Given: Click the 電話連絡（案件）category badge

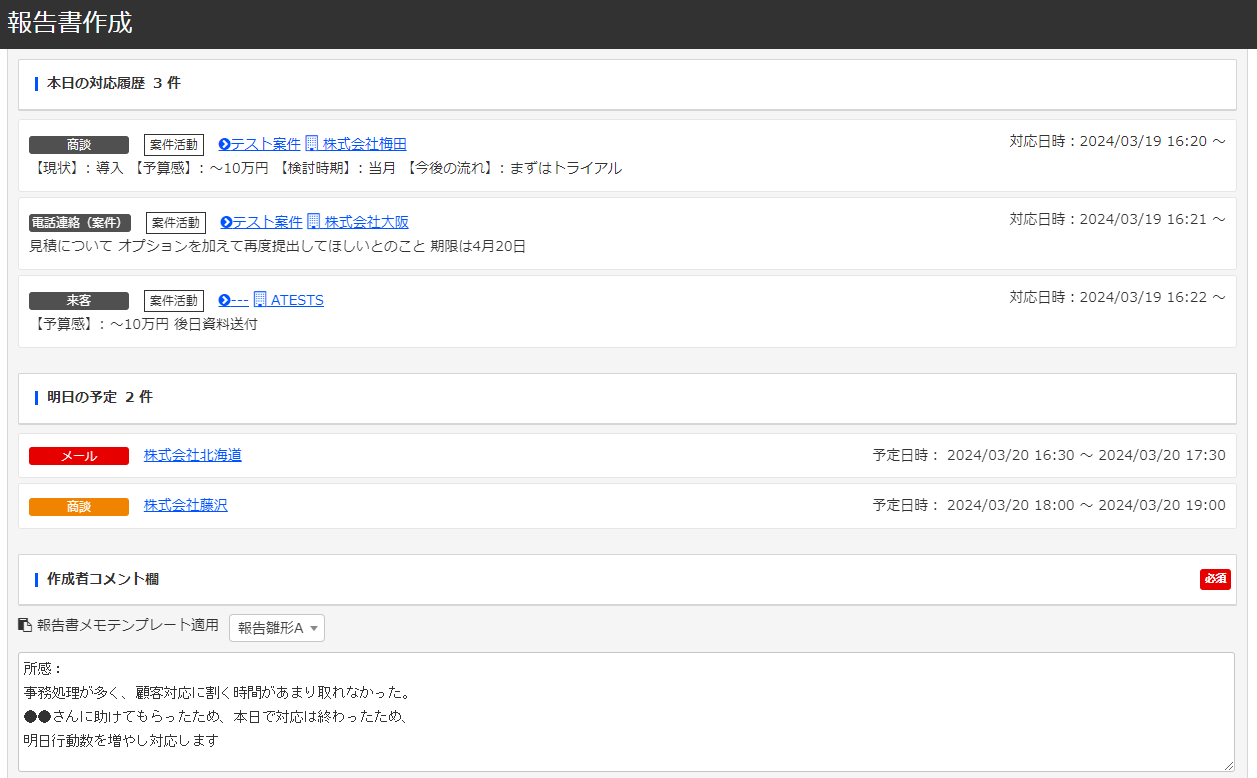Looking at the screenshot, I should point(79,222).
